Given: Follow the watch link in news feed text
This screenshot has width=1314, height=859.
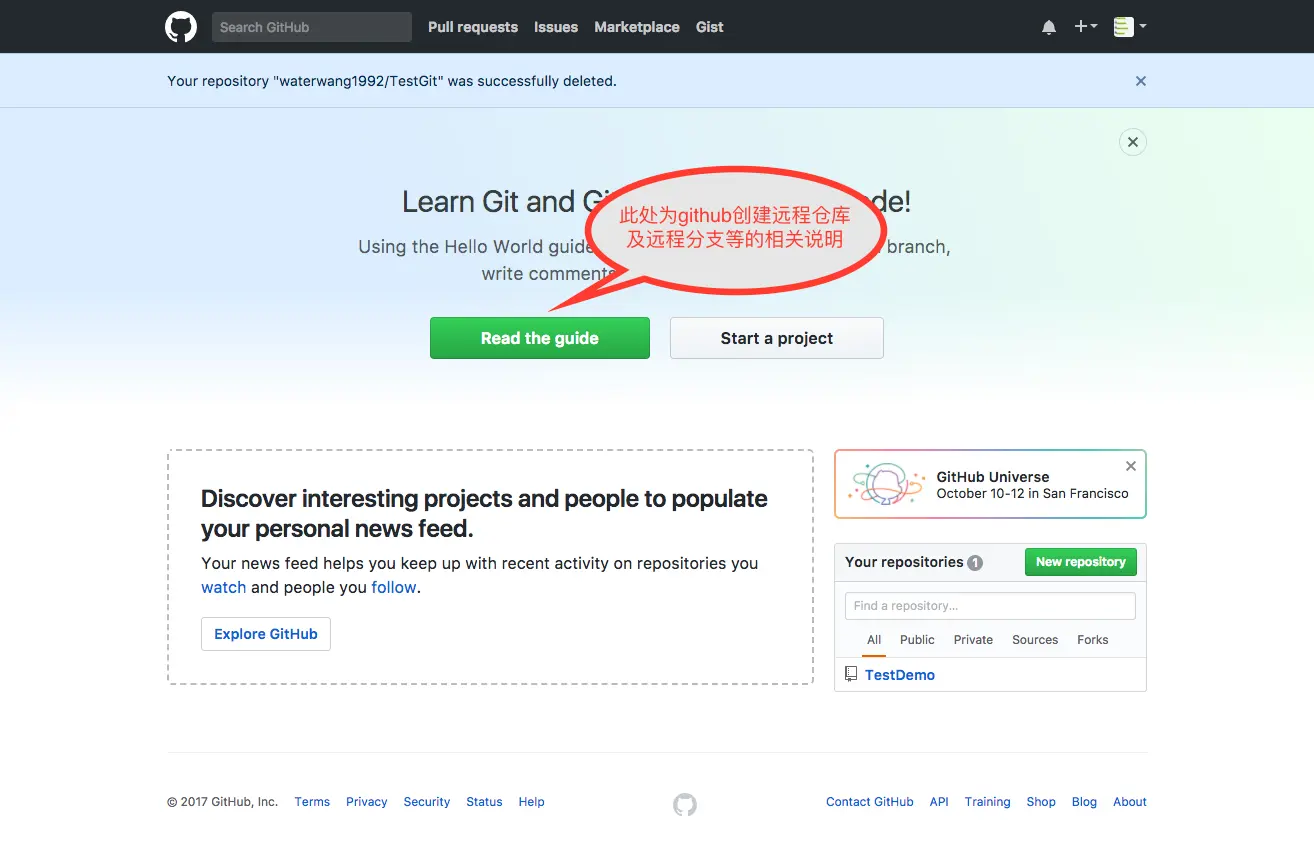Looking at the screenshot, I should coord(224,587).
